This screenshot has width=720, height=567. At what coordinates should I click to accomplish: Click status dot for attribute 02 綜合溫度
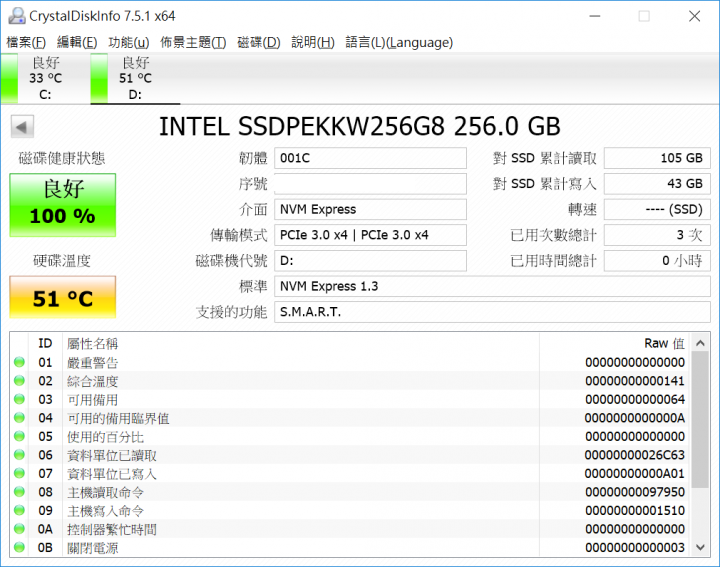click(19, 381)
